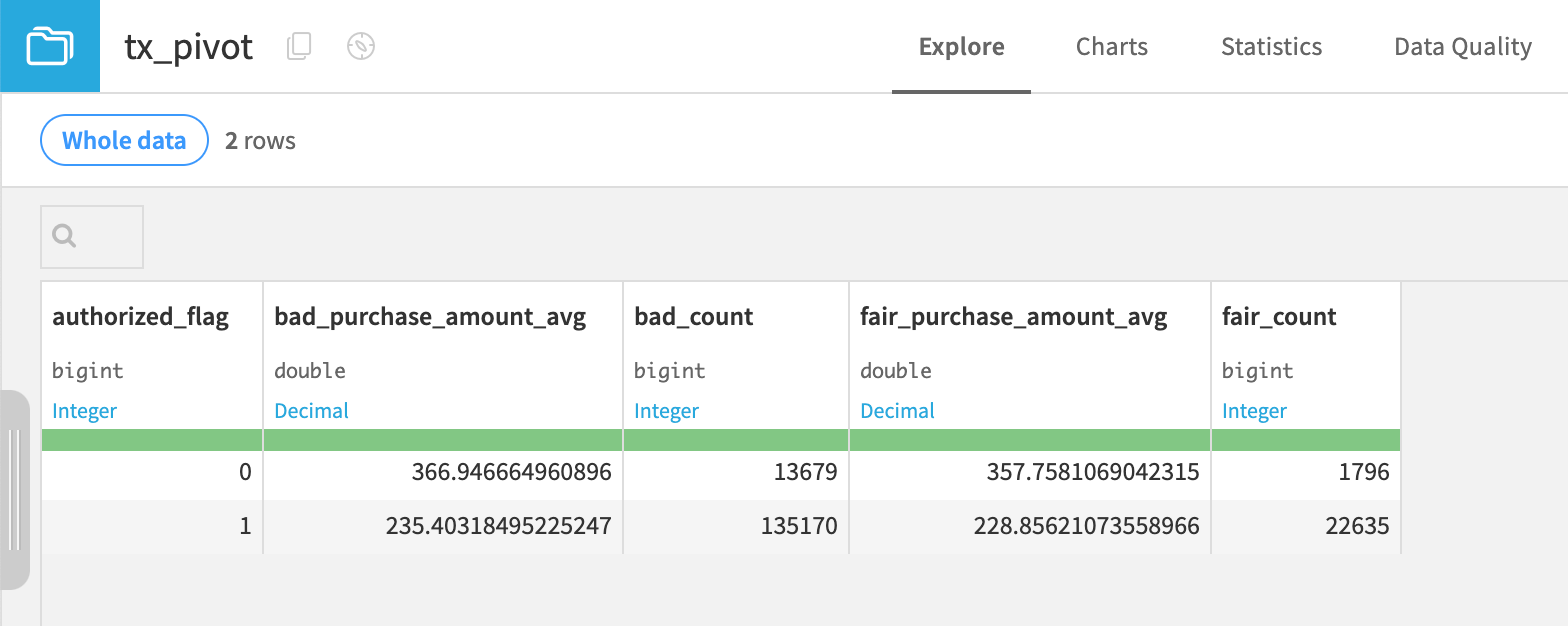Click the green validity bar under fair_purchase_amount_avg
Viewport: 1568px width, 626px height.
tap(1029, 440)
